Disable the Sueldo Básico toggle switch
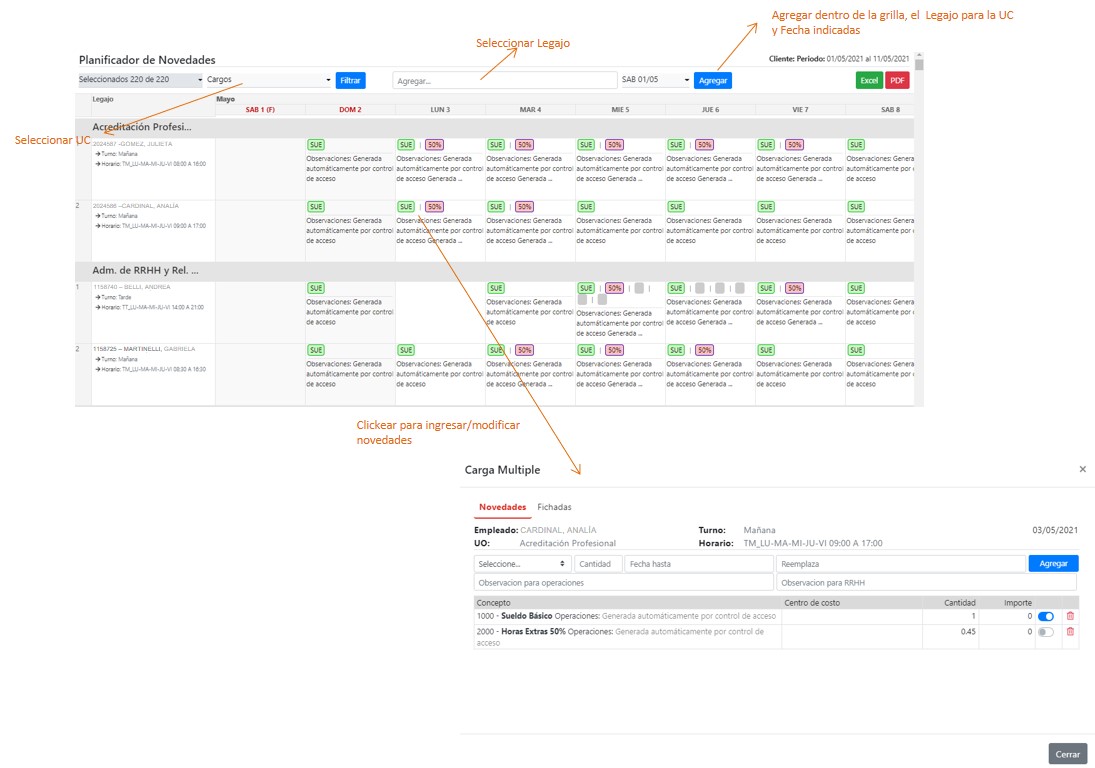Screen dimensions: 1095x768 point(1046,617)
